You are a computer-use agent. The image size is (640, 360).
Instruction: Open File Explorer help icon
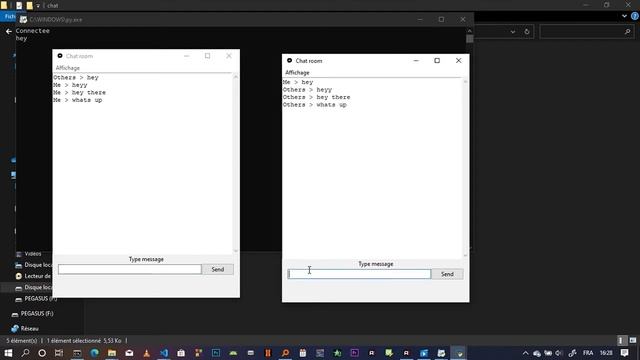tap(635, 16)
